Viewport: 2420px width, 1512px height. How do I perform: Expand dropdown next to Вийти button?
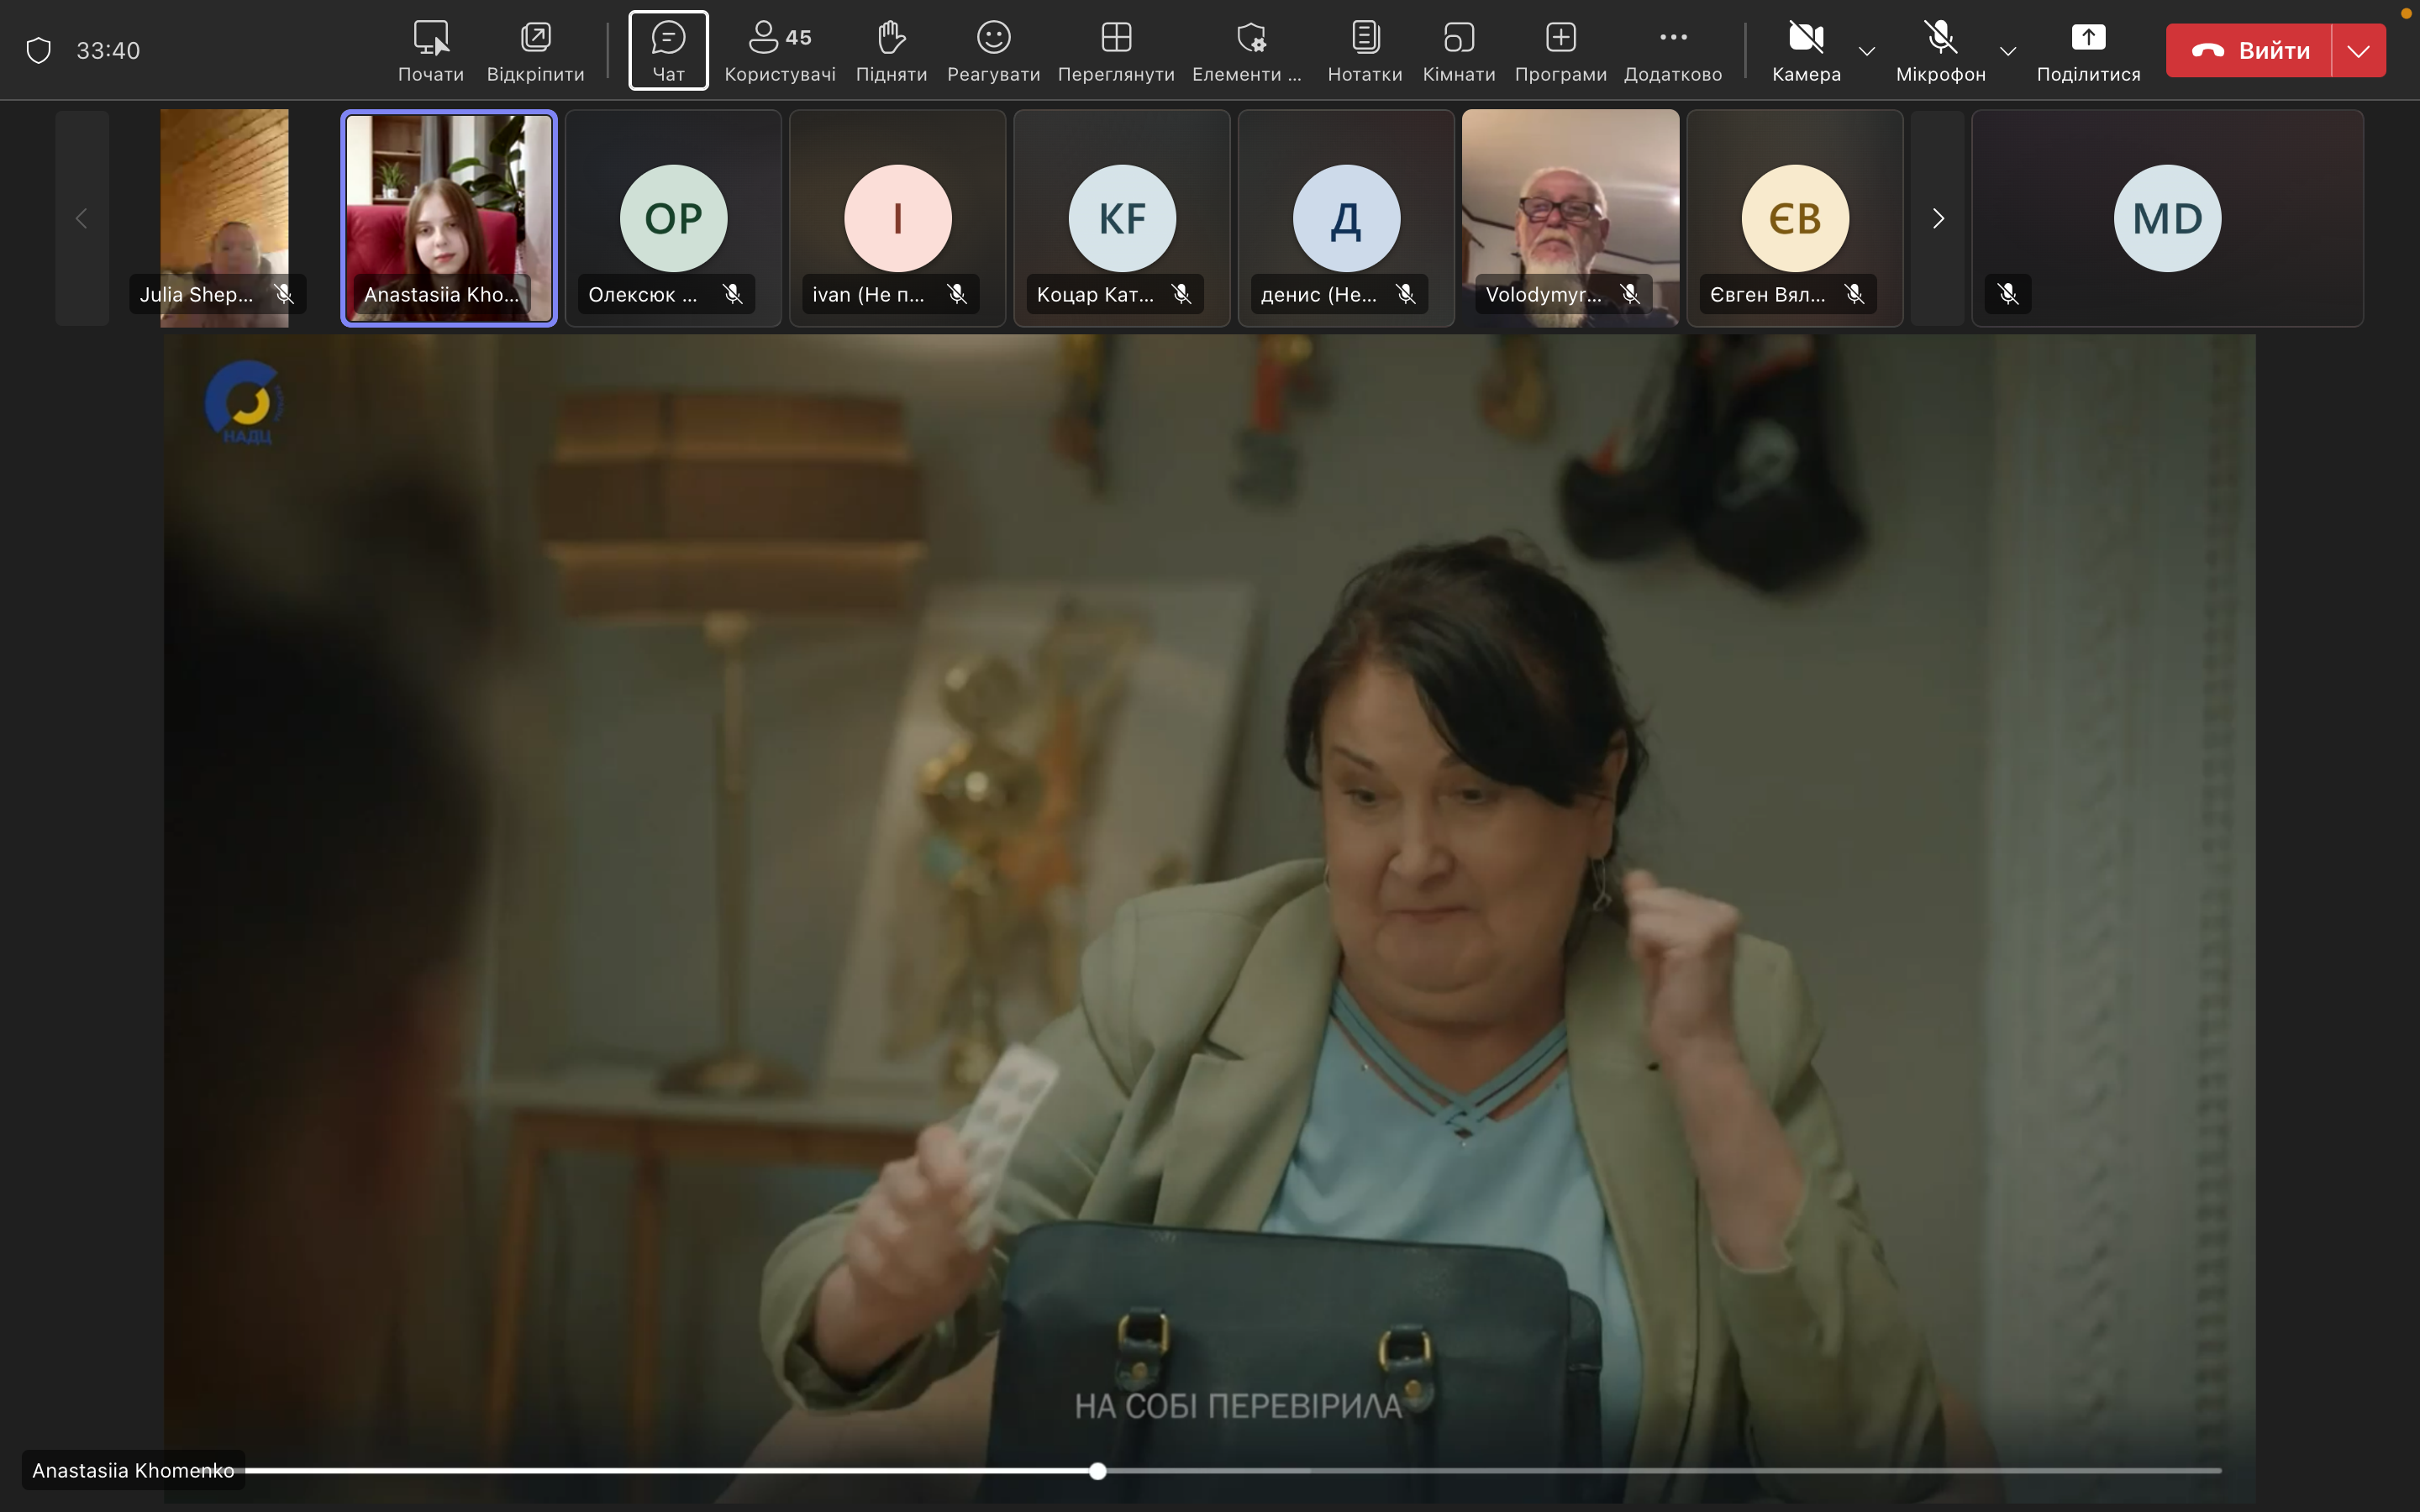click(2358, 51)
